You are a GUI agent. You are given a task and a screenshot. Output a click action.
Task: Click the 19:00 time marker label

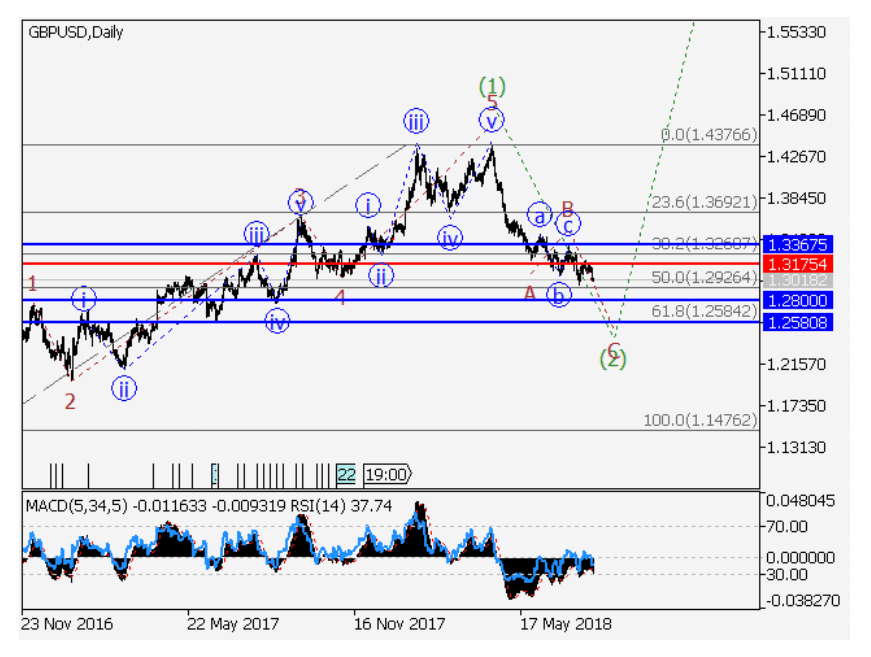386,474
